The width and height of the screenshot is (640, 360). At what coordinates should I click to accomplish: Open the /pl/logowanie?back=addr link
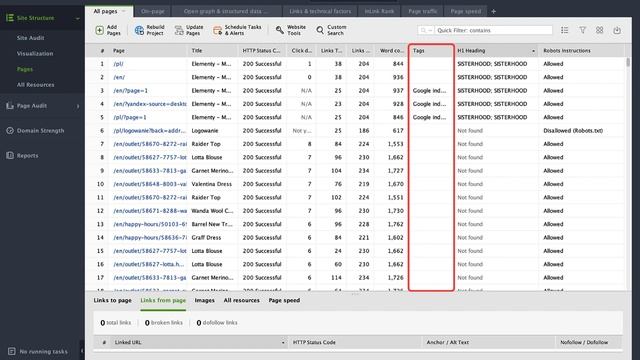pos(149,131)
